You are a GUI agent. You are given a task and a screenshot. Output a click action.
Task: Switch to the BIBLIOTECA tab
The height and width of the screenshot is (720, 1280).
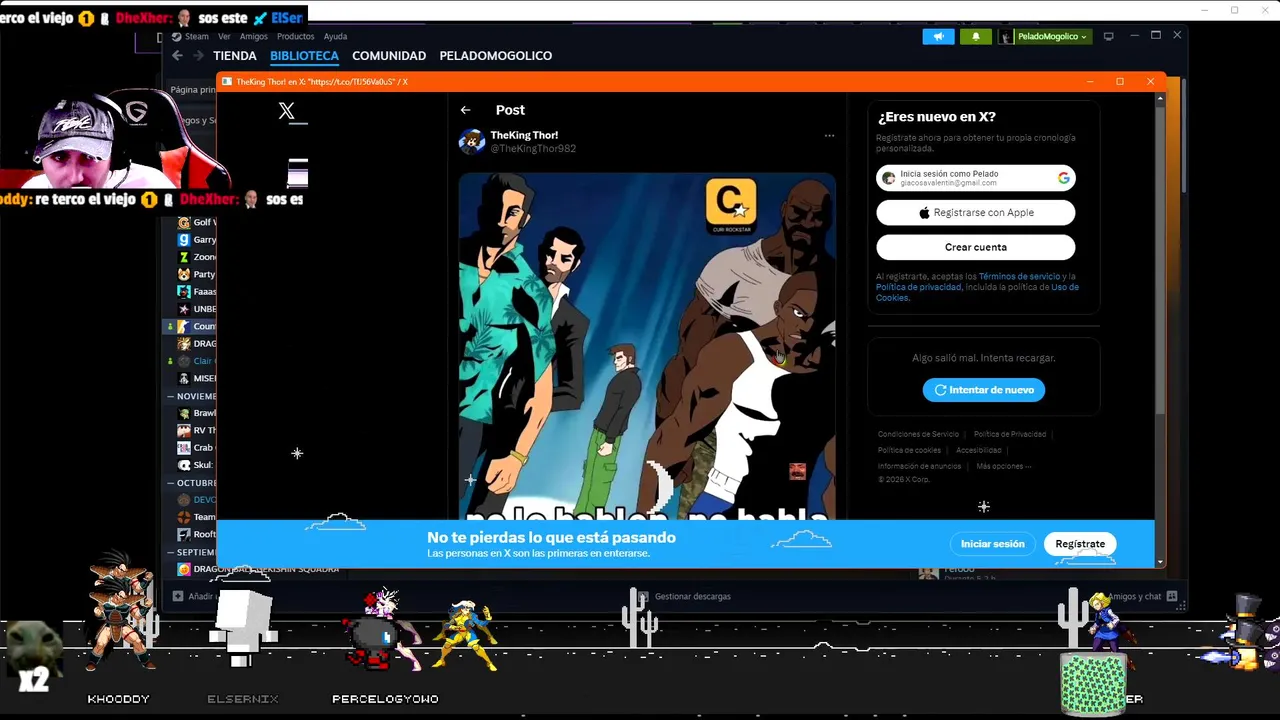(x=304, y=56)
